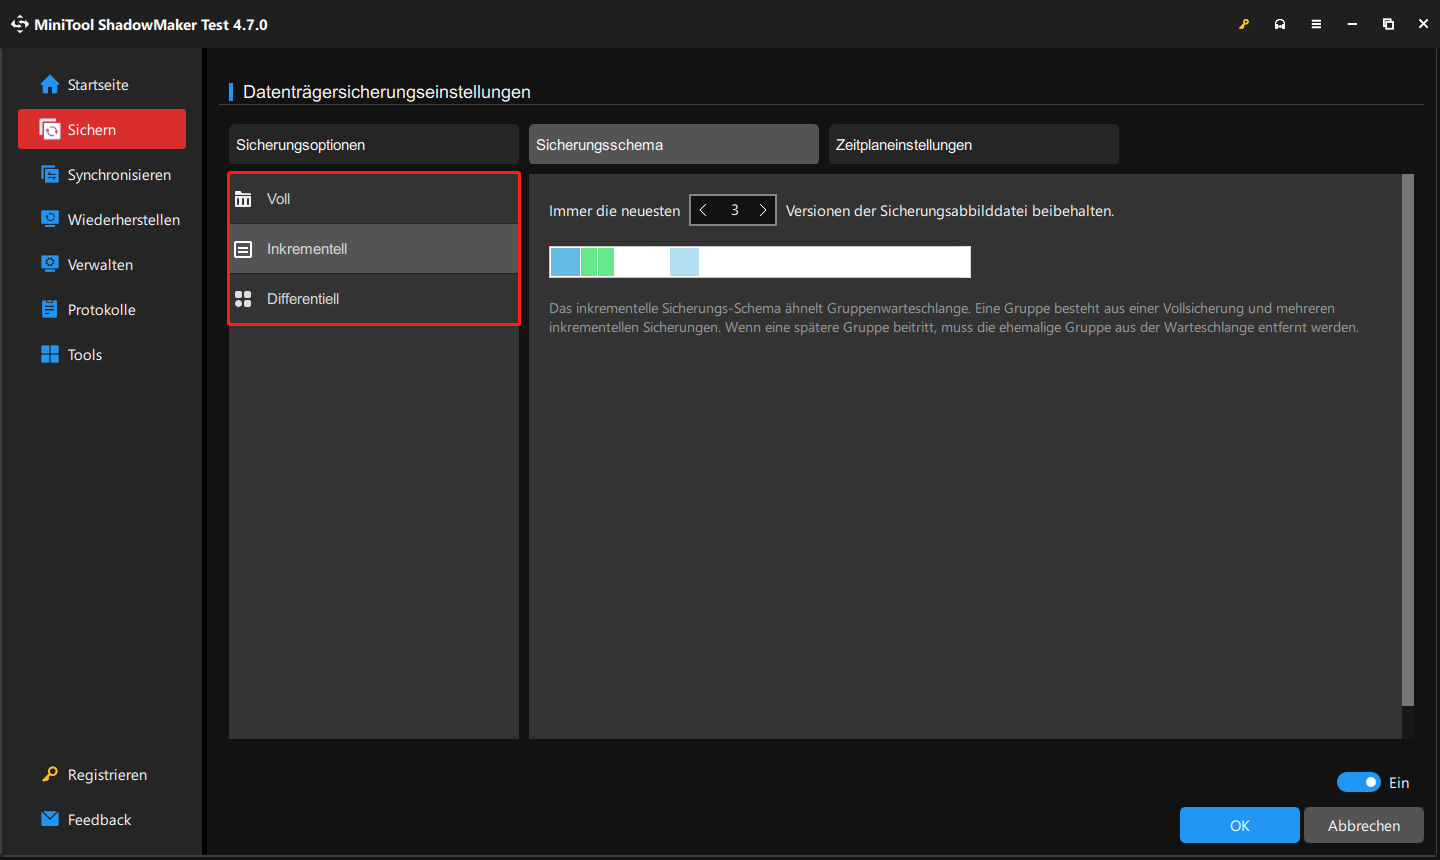This screenshot has width=1440, height=860.
Task: Click the settings panel vertical scrollbar
Action: click(1408, 440)
